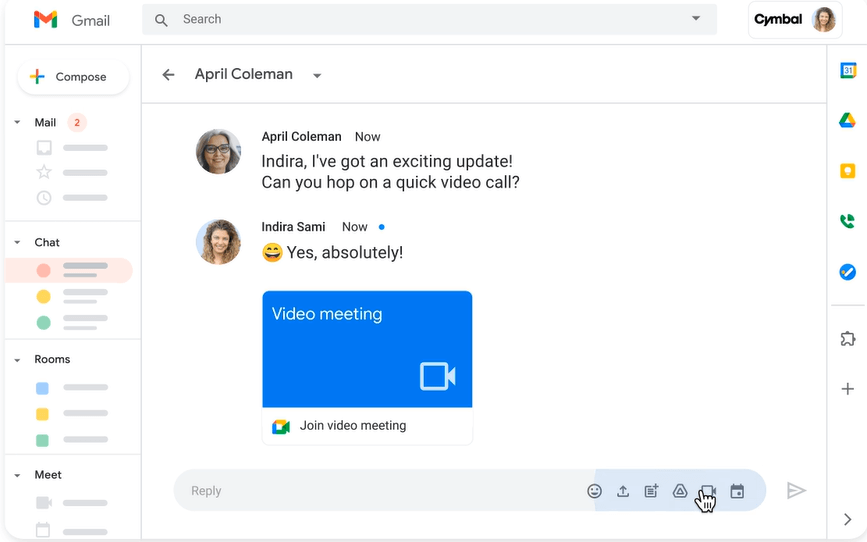This screenshot has height=542, width=867.
Task: Collapse the Rooms section
Action: click(17, 360)
